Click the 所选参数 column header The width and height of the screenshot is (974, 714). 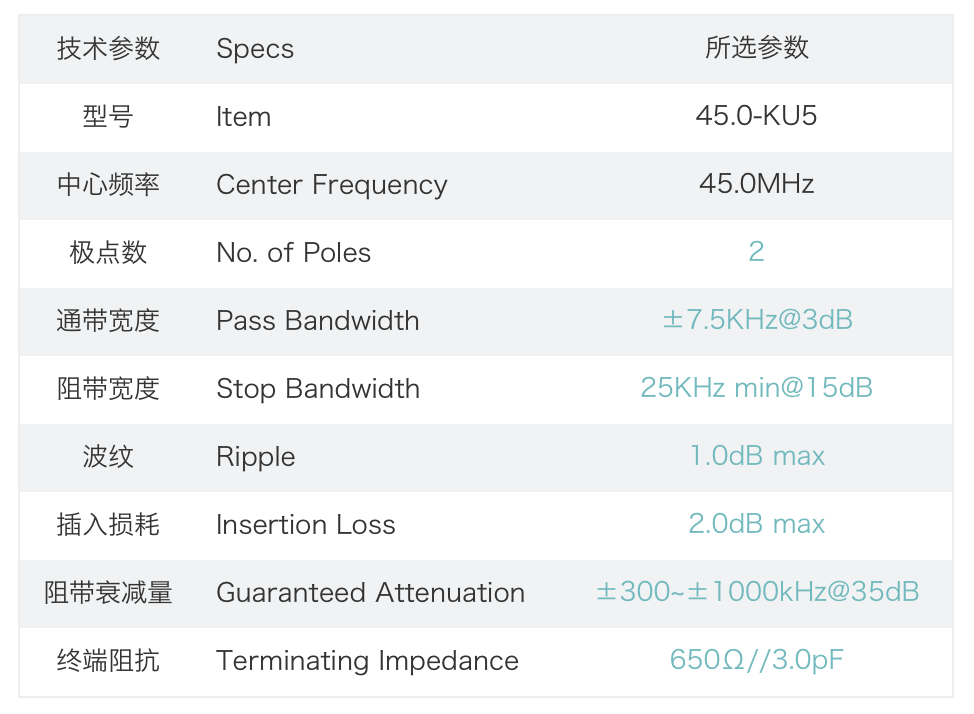756,48
